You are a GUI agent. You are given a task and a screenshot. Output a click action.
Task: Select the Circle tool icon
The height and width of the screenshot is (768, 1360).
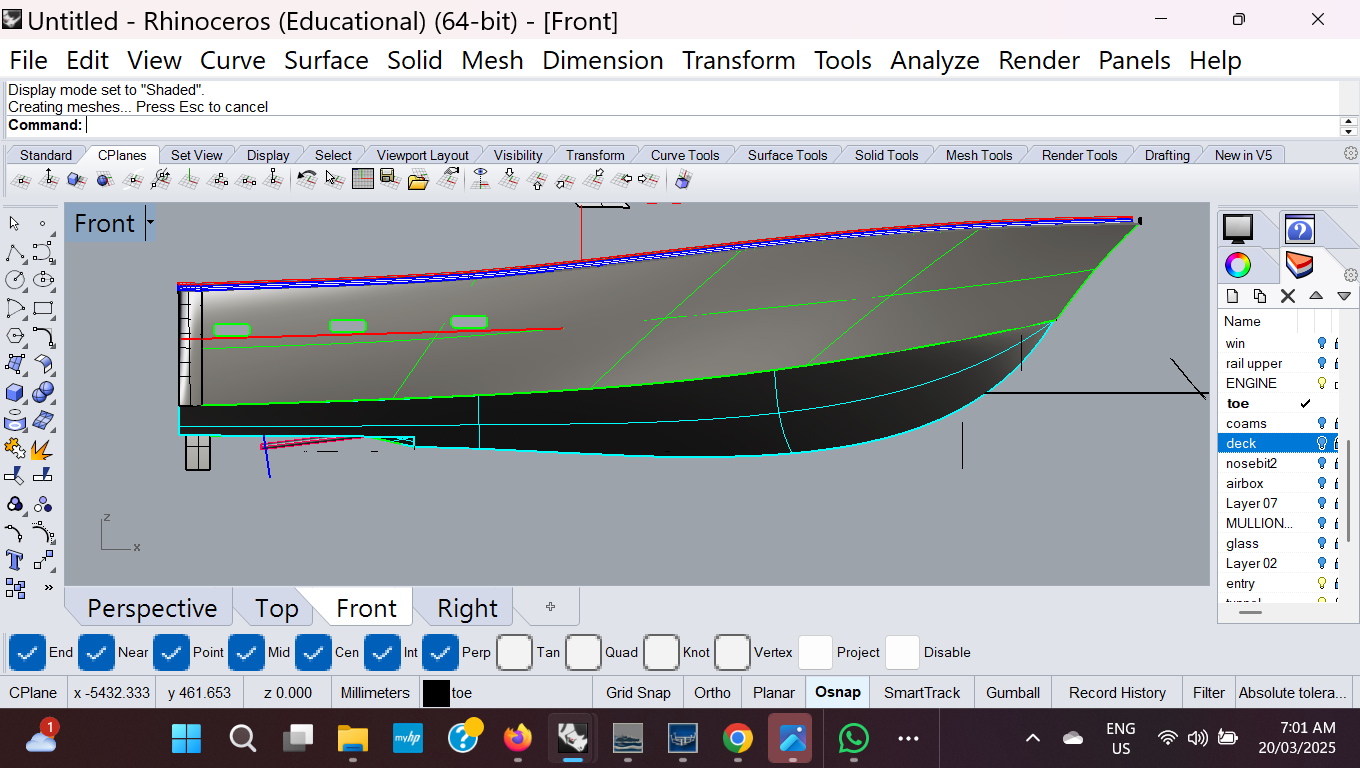click(x=15, y=280)
